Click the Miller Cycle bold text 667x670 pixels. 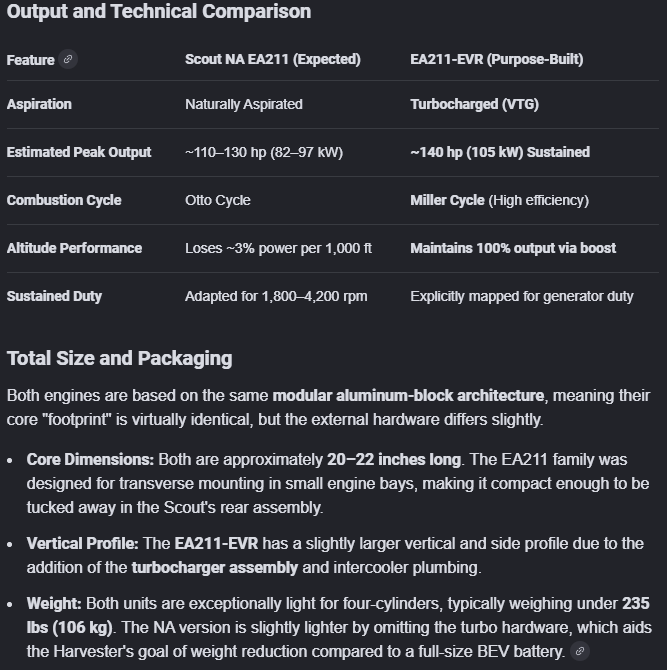(447, 200)
